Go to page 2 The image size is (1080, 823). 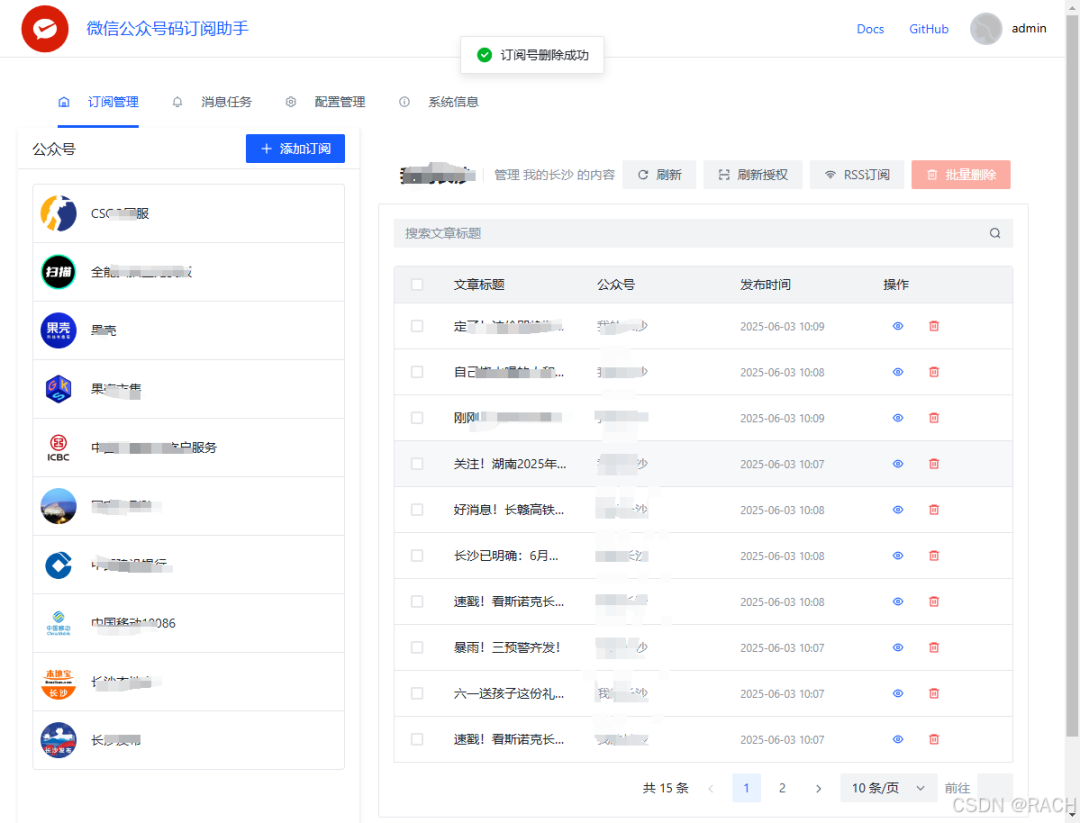point(782,788)
